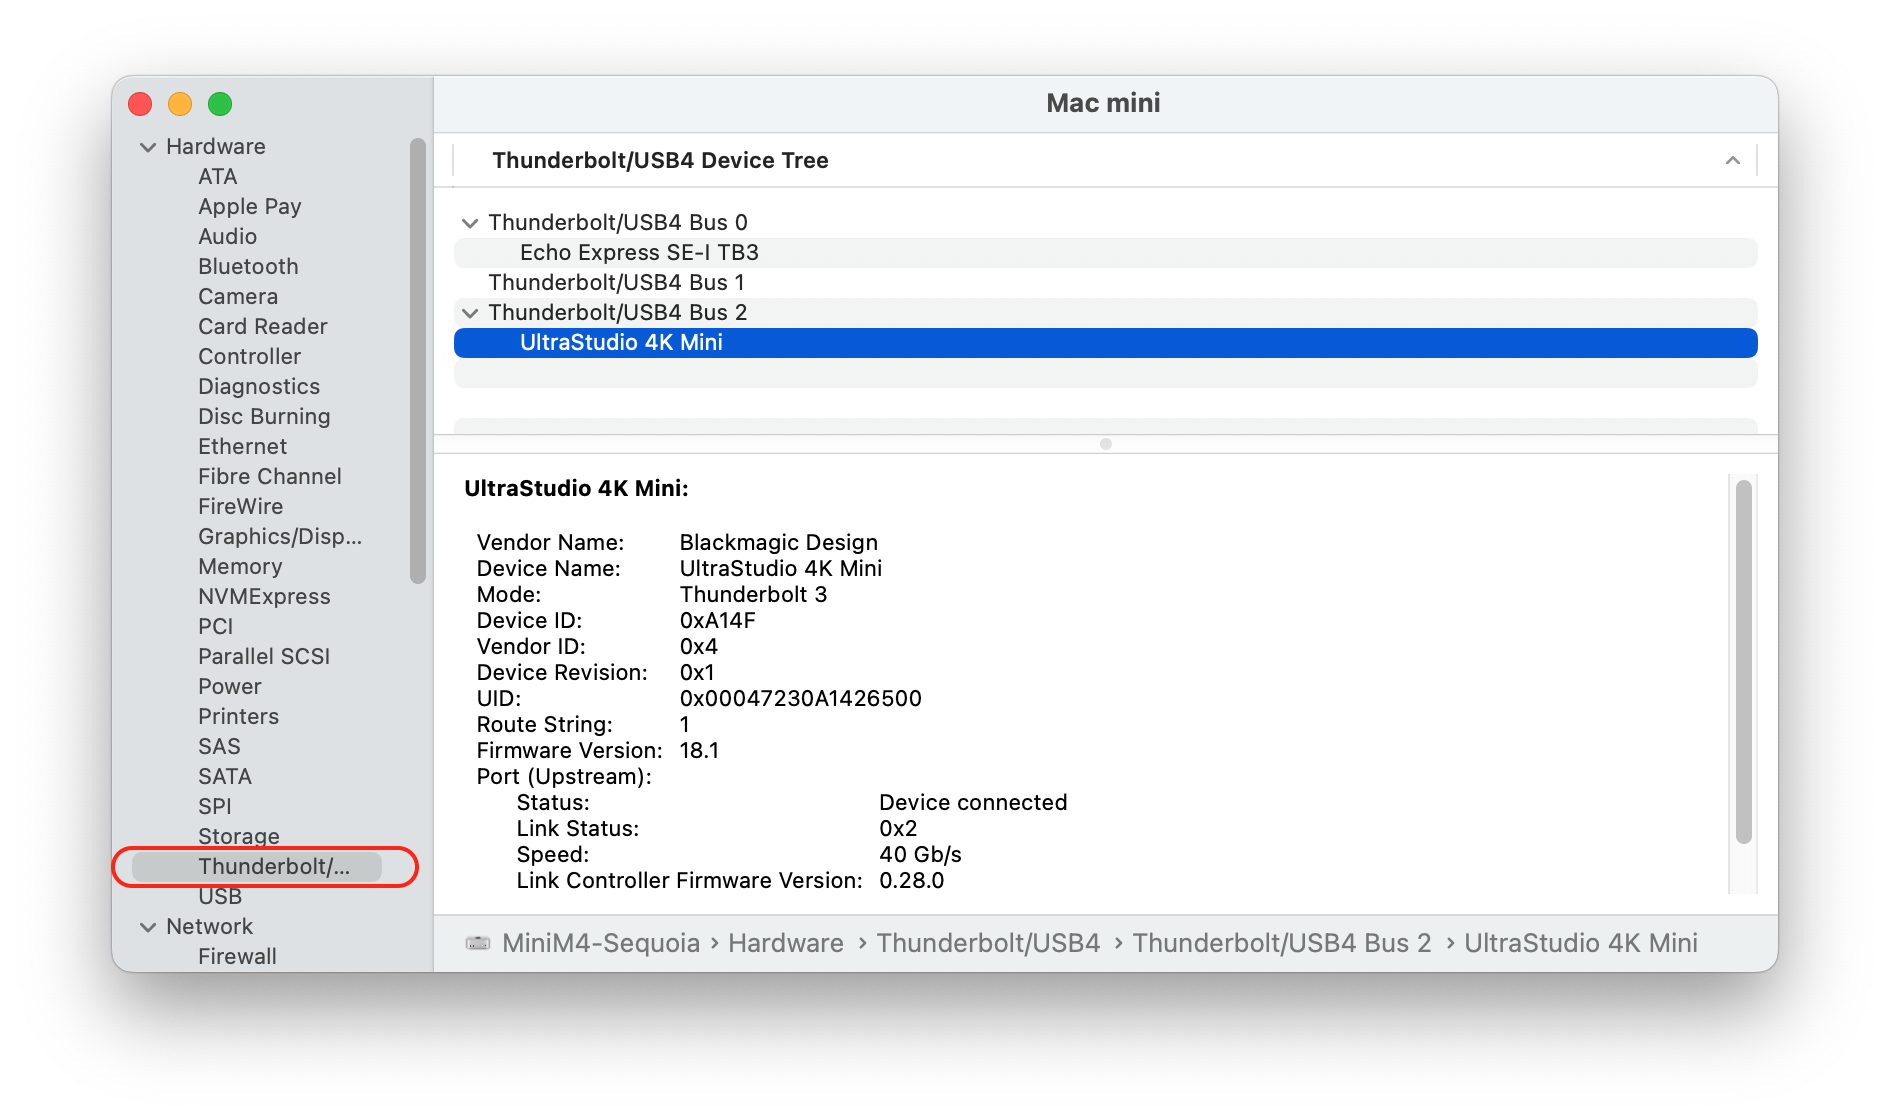Click the sidebar vertical scrollbar

coord(418,360)
